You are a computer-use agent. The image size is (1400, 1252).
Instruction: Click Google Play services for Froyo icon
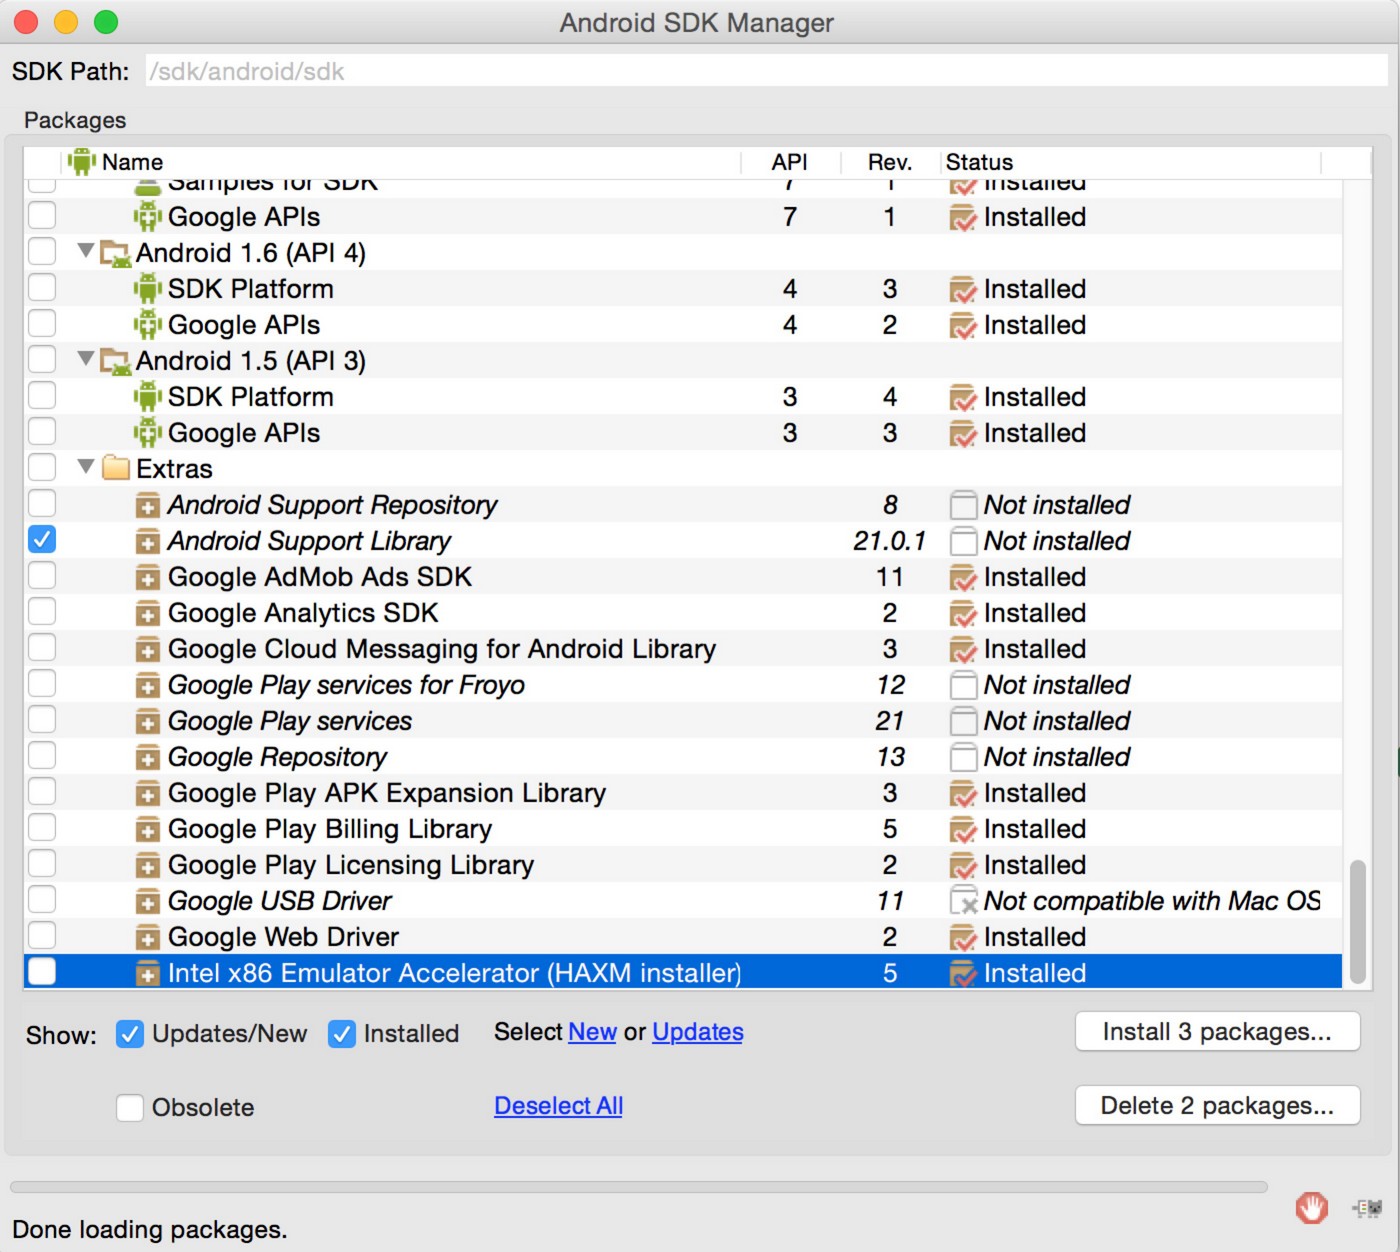148,685
